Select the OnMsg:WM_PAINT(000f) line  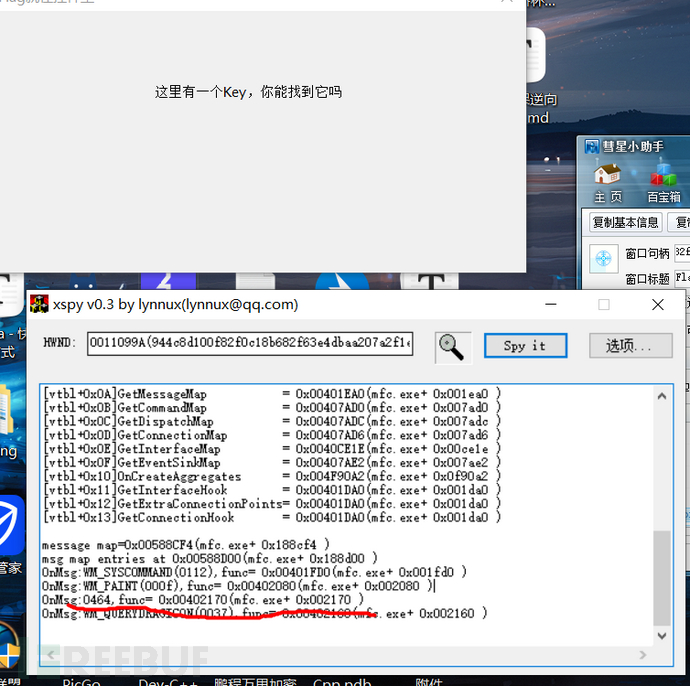[237, 586]
